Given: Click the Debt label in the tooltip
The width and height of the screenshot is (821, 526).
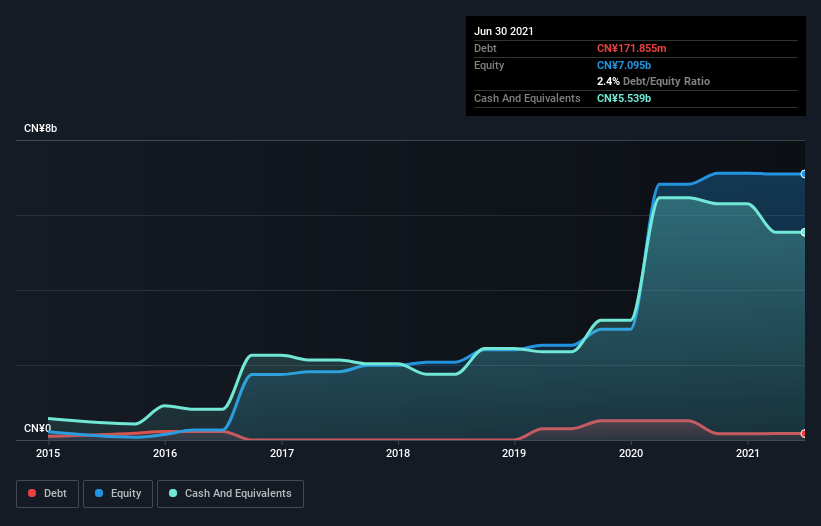Looking at the screenshot, I should tap(485, 48).
